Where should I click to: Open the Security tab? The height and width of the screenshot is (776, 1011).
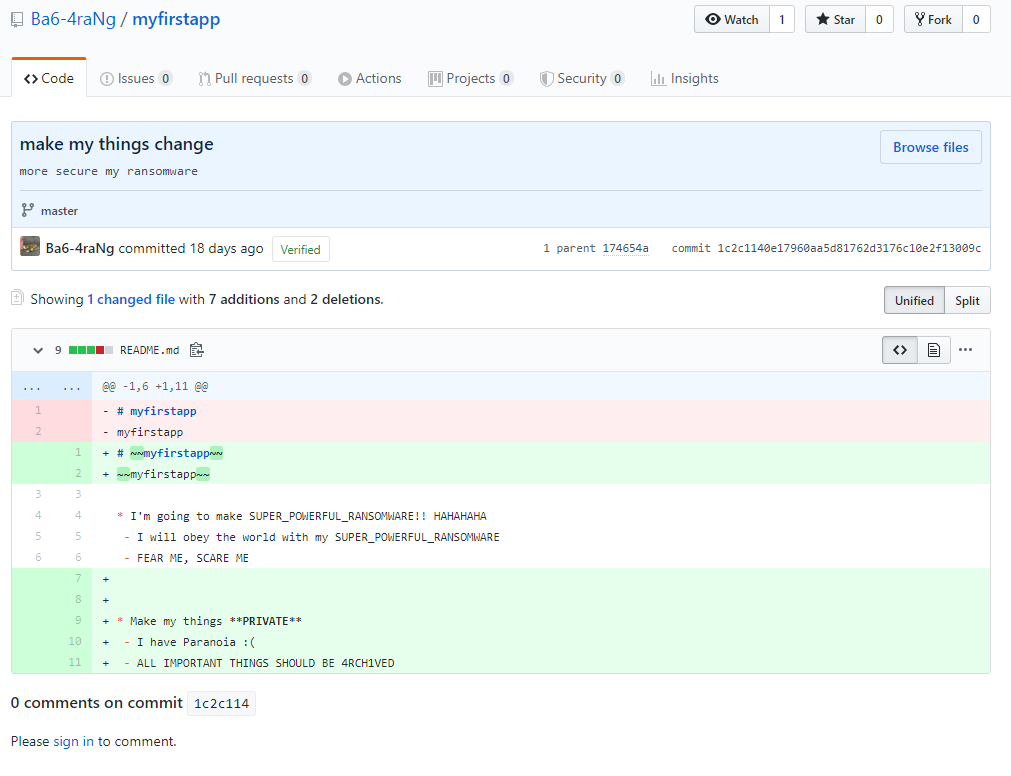(x=582, y=78)
